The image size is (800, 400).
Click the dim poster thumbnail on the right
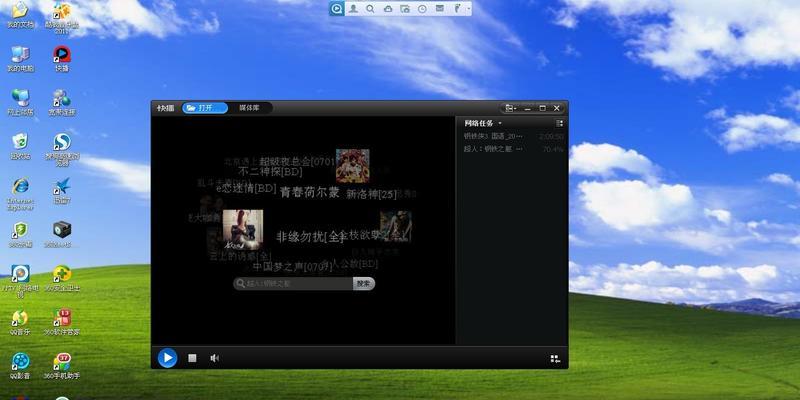(x=396, y=227)
